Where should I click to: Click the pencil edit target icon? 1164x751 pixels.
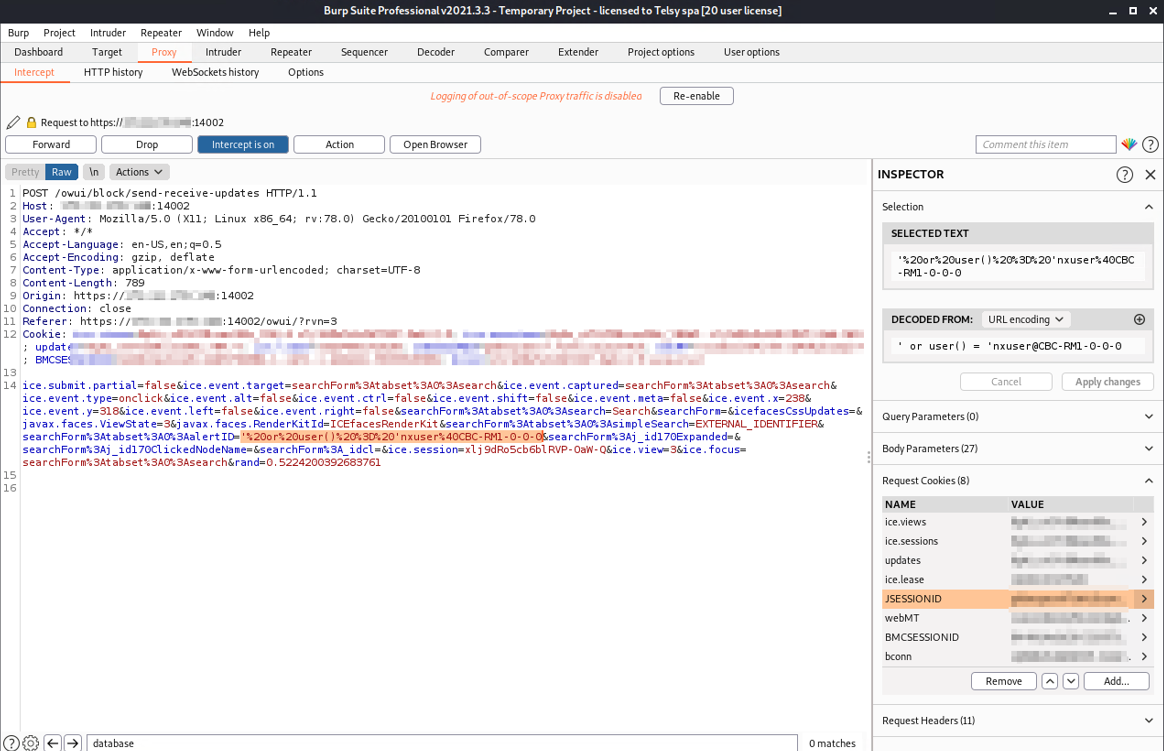pyautogui.click(x=13, y=122)
